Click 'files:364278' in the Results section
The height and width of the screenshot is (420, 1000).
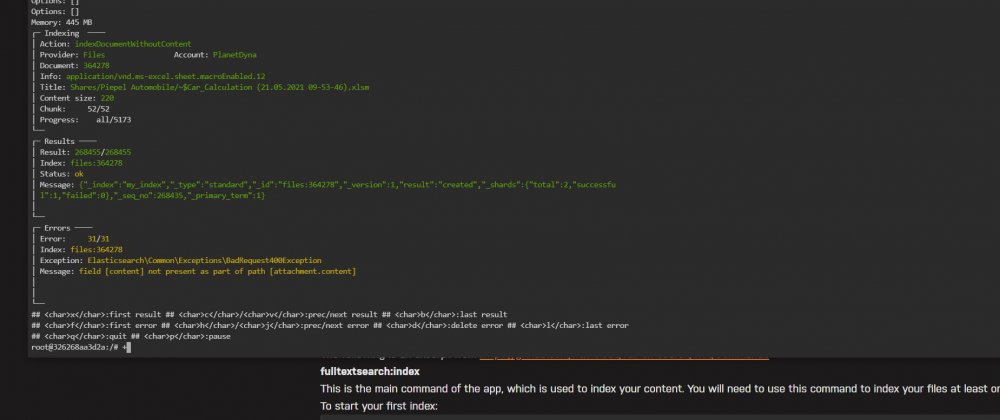coord(96,163)
